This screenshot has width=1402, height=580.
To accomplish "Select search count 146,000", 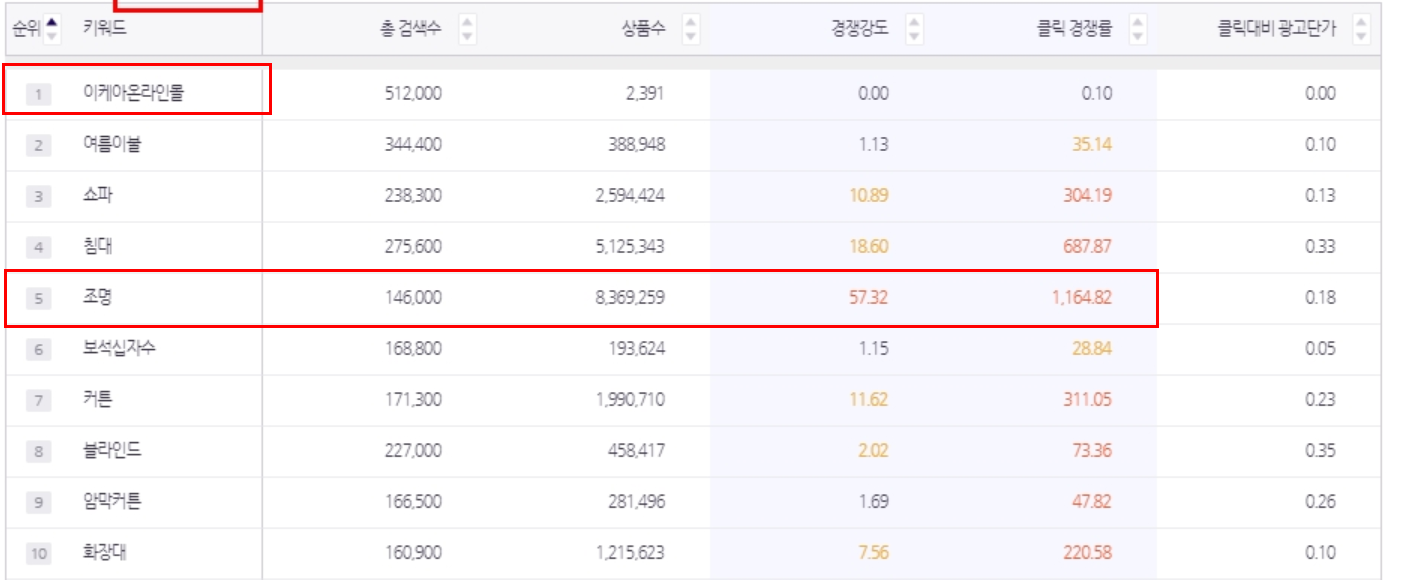I will [413, 298].
